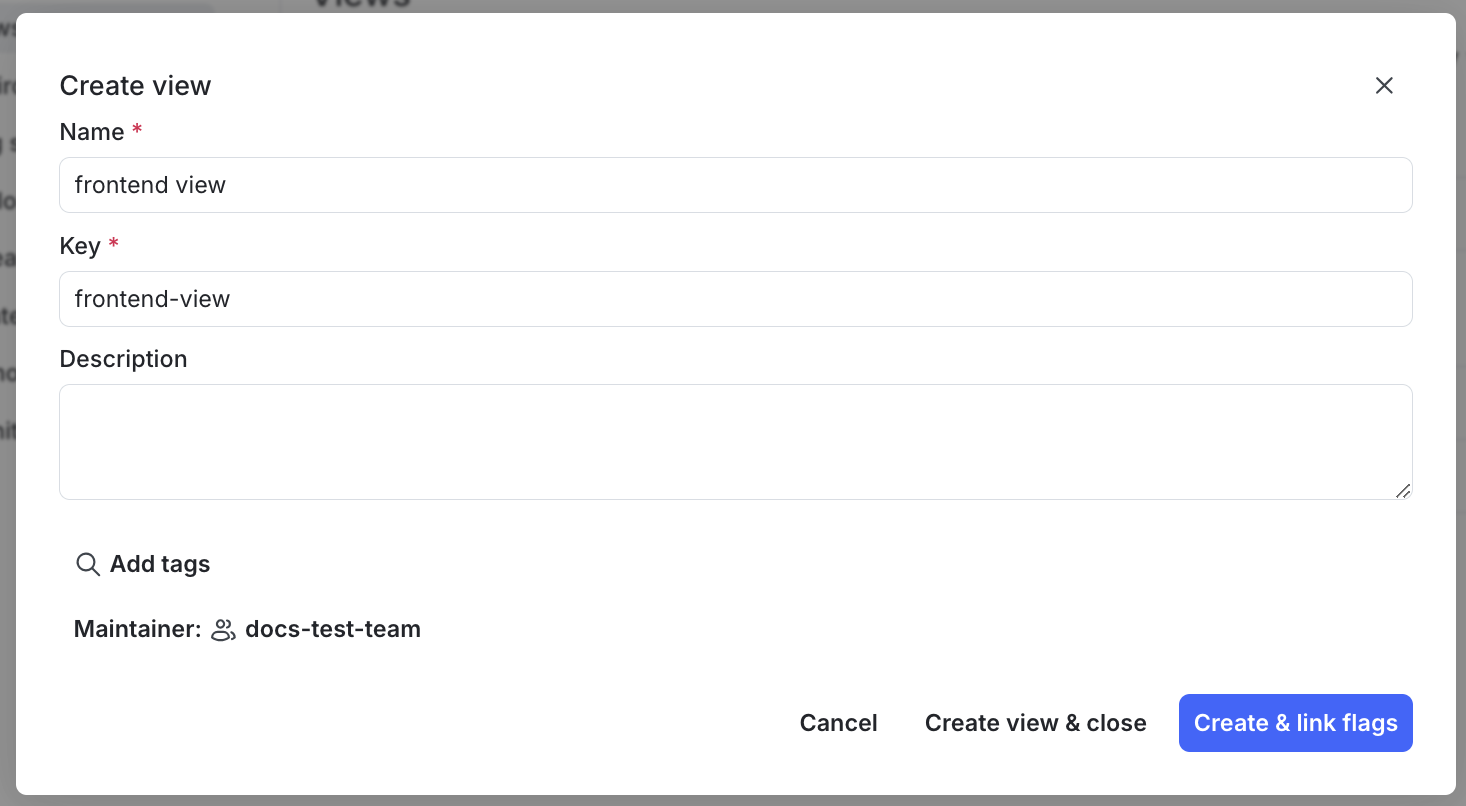This screenshot has height=806, width=1466.
Task: Click the Description textarea resize handle
Action: click(x=1404, y=491)
